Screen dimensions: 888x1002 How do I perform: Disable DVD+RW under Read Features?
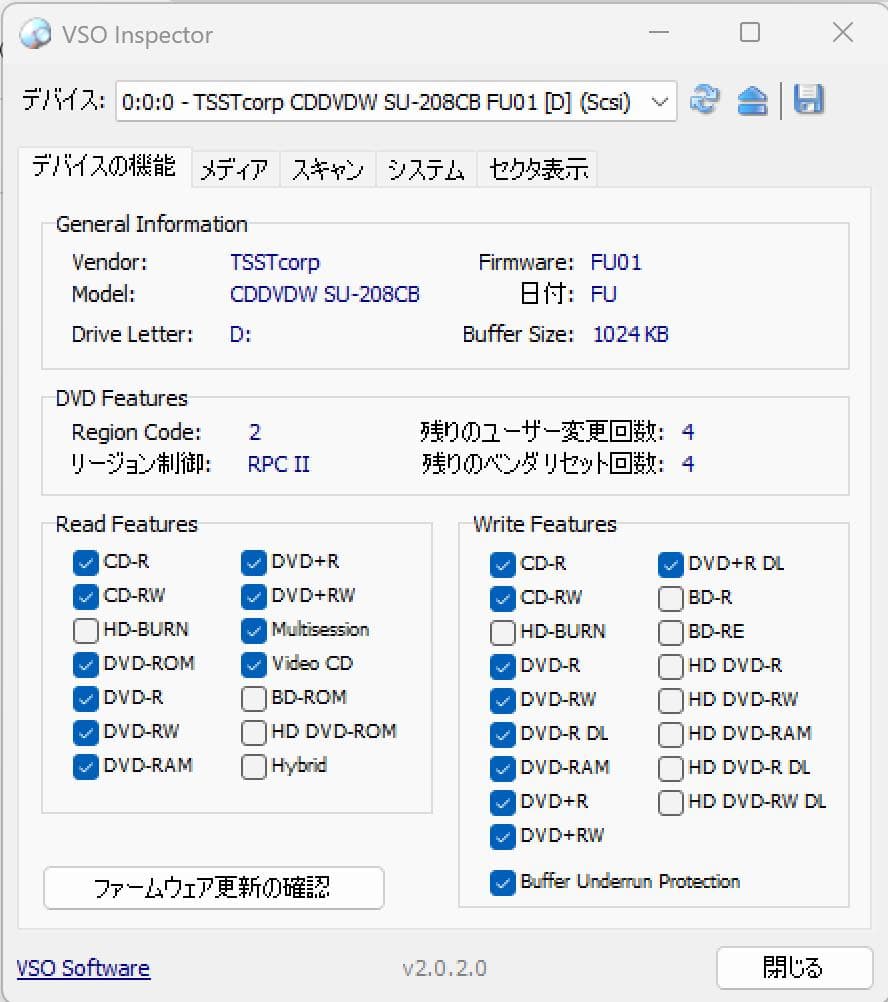pyautogui.click(x=254, y=596)
